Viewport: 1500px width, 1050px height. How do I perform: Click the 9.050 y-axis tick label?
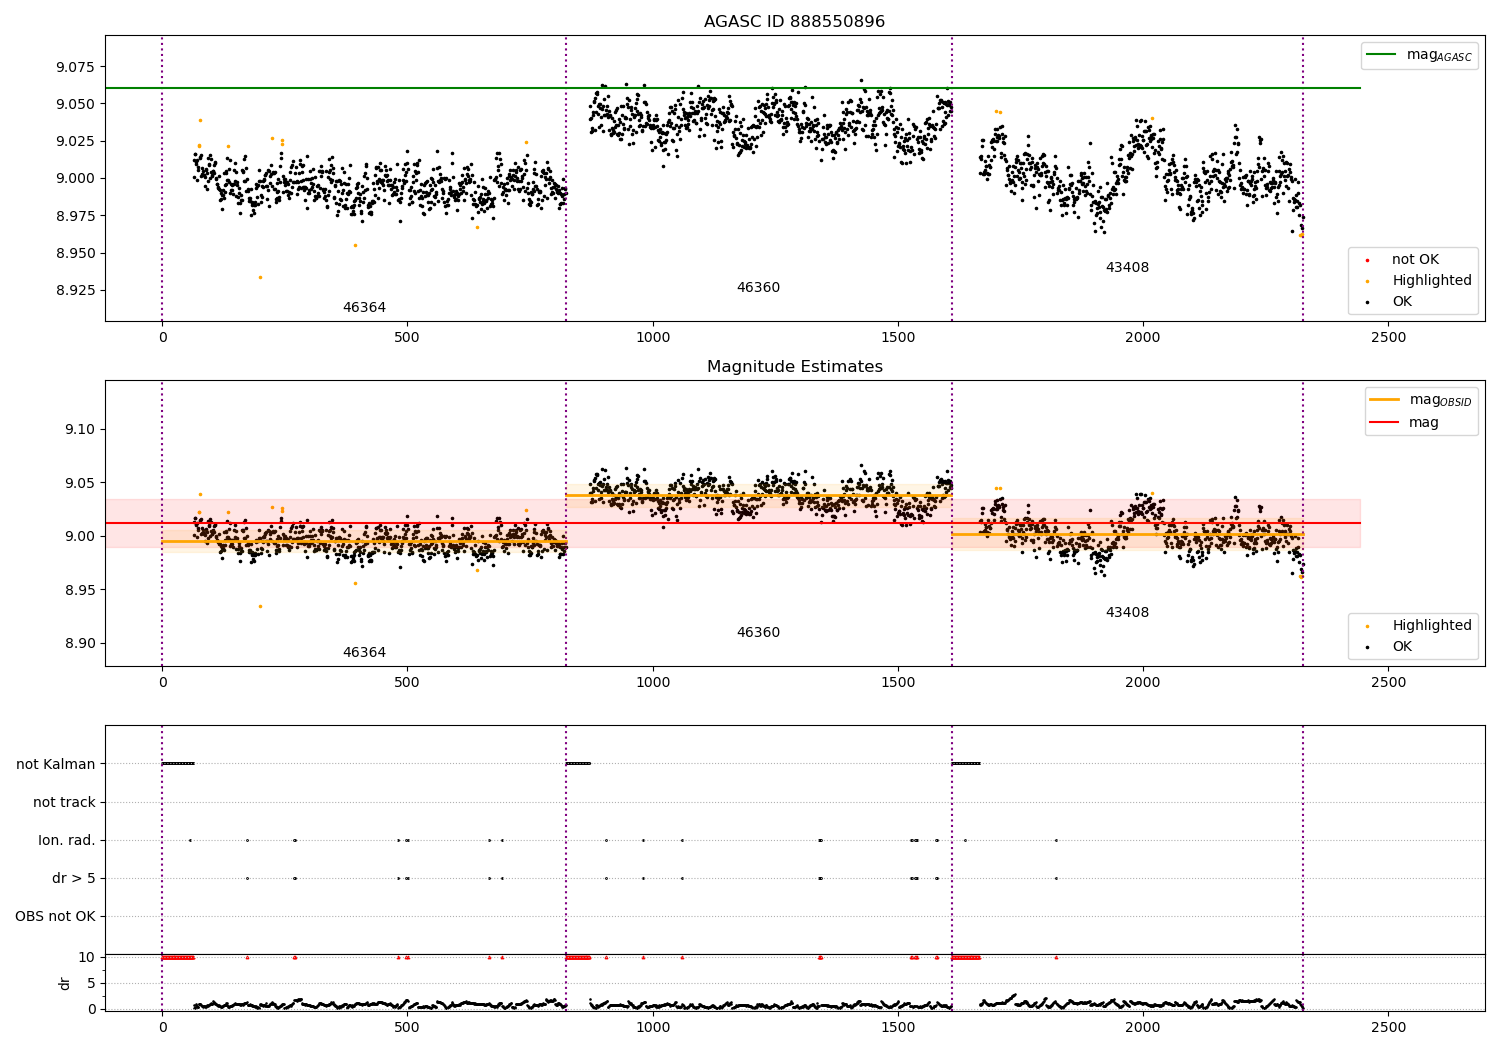(x=75, y=104)
